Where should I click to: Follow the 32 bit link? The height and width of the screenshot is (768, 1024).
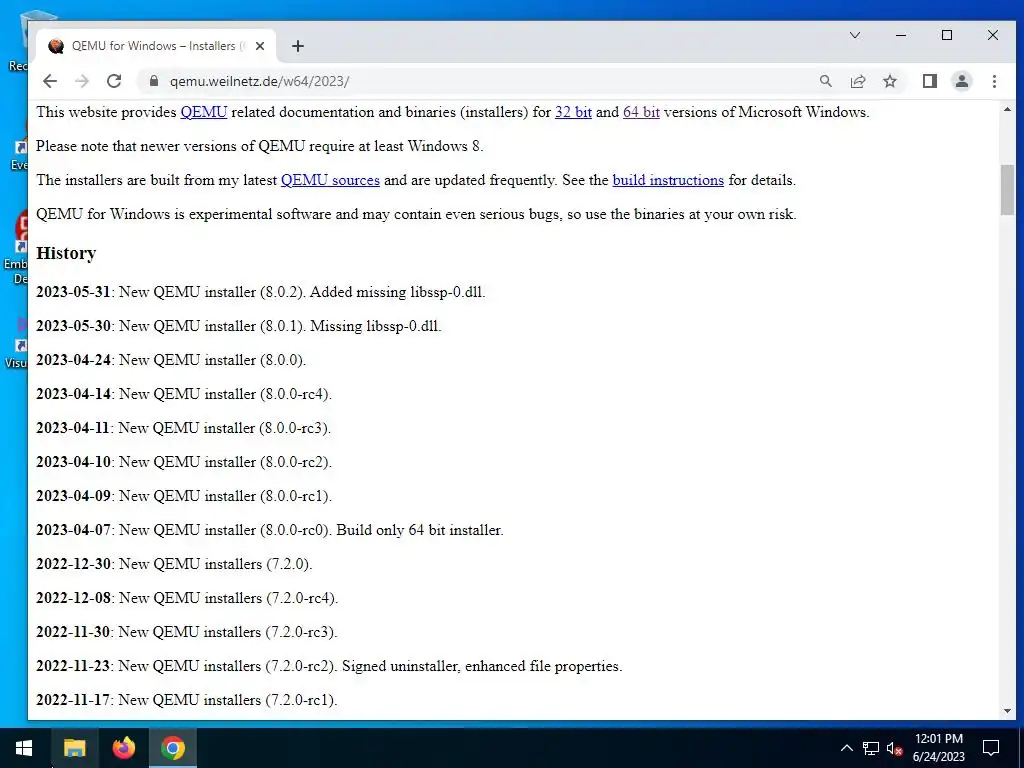(573, 112)
